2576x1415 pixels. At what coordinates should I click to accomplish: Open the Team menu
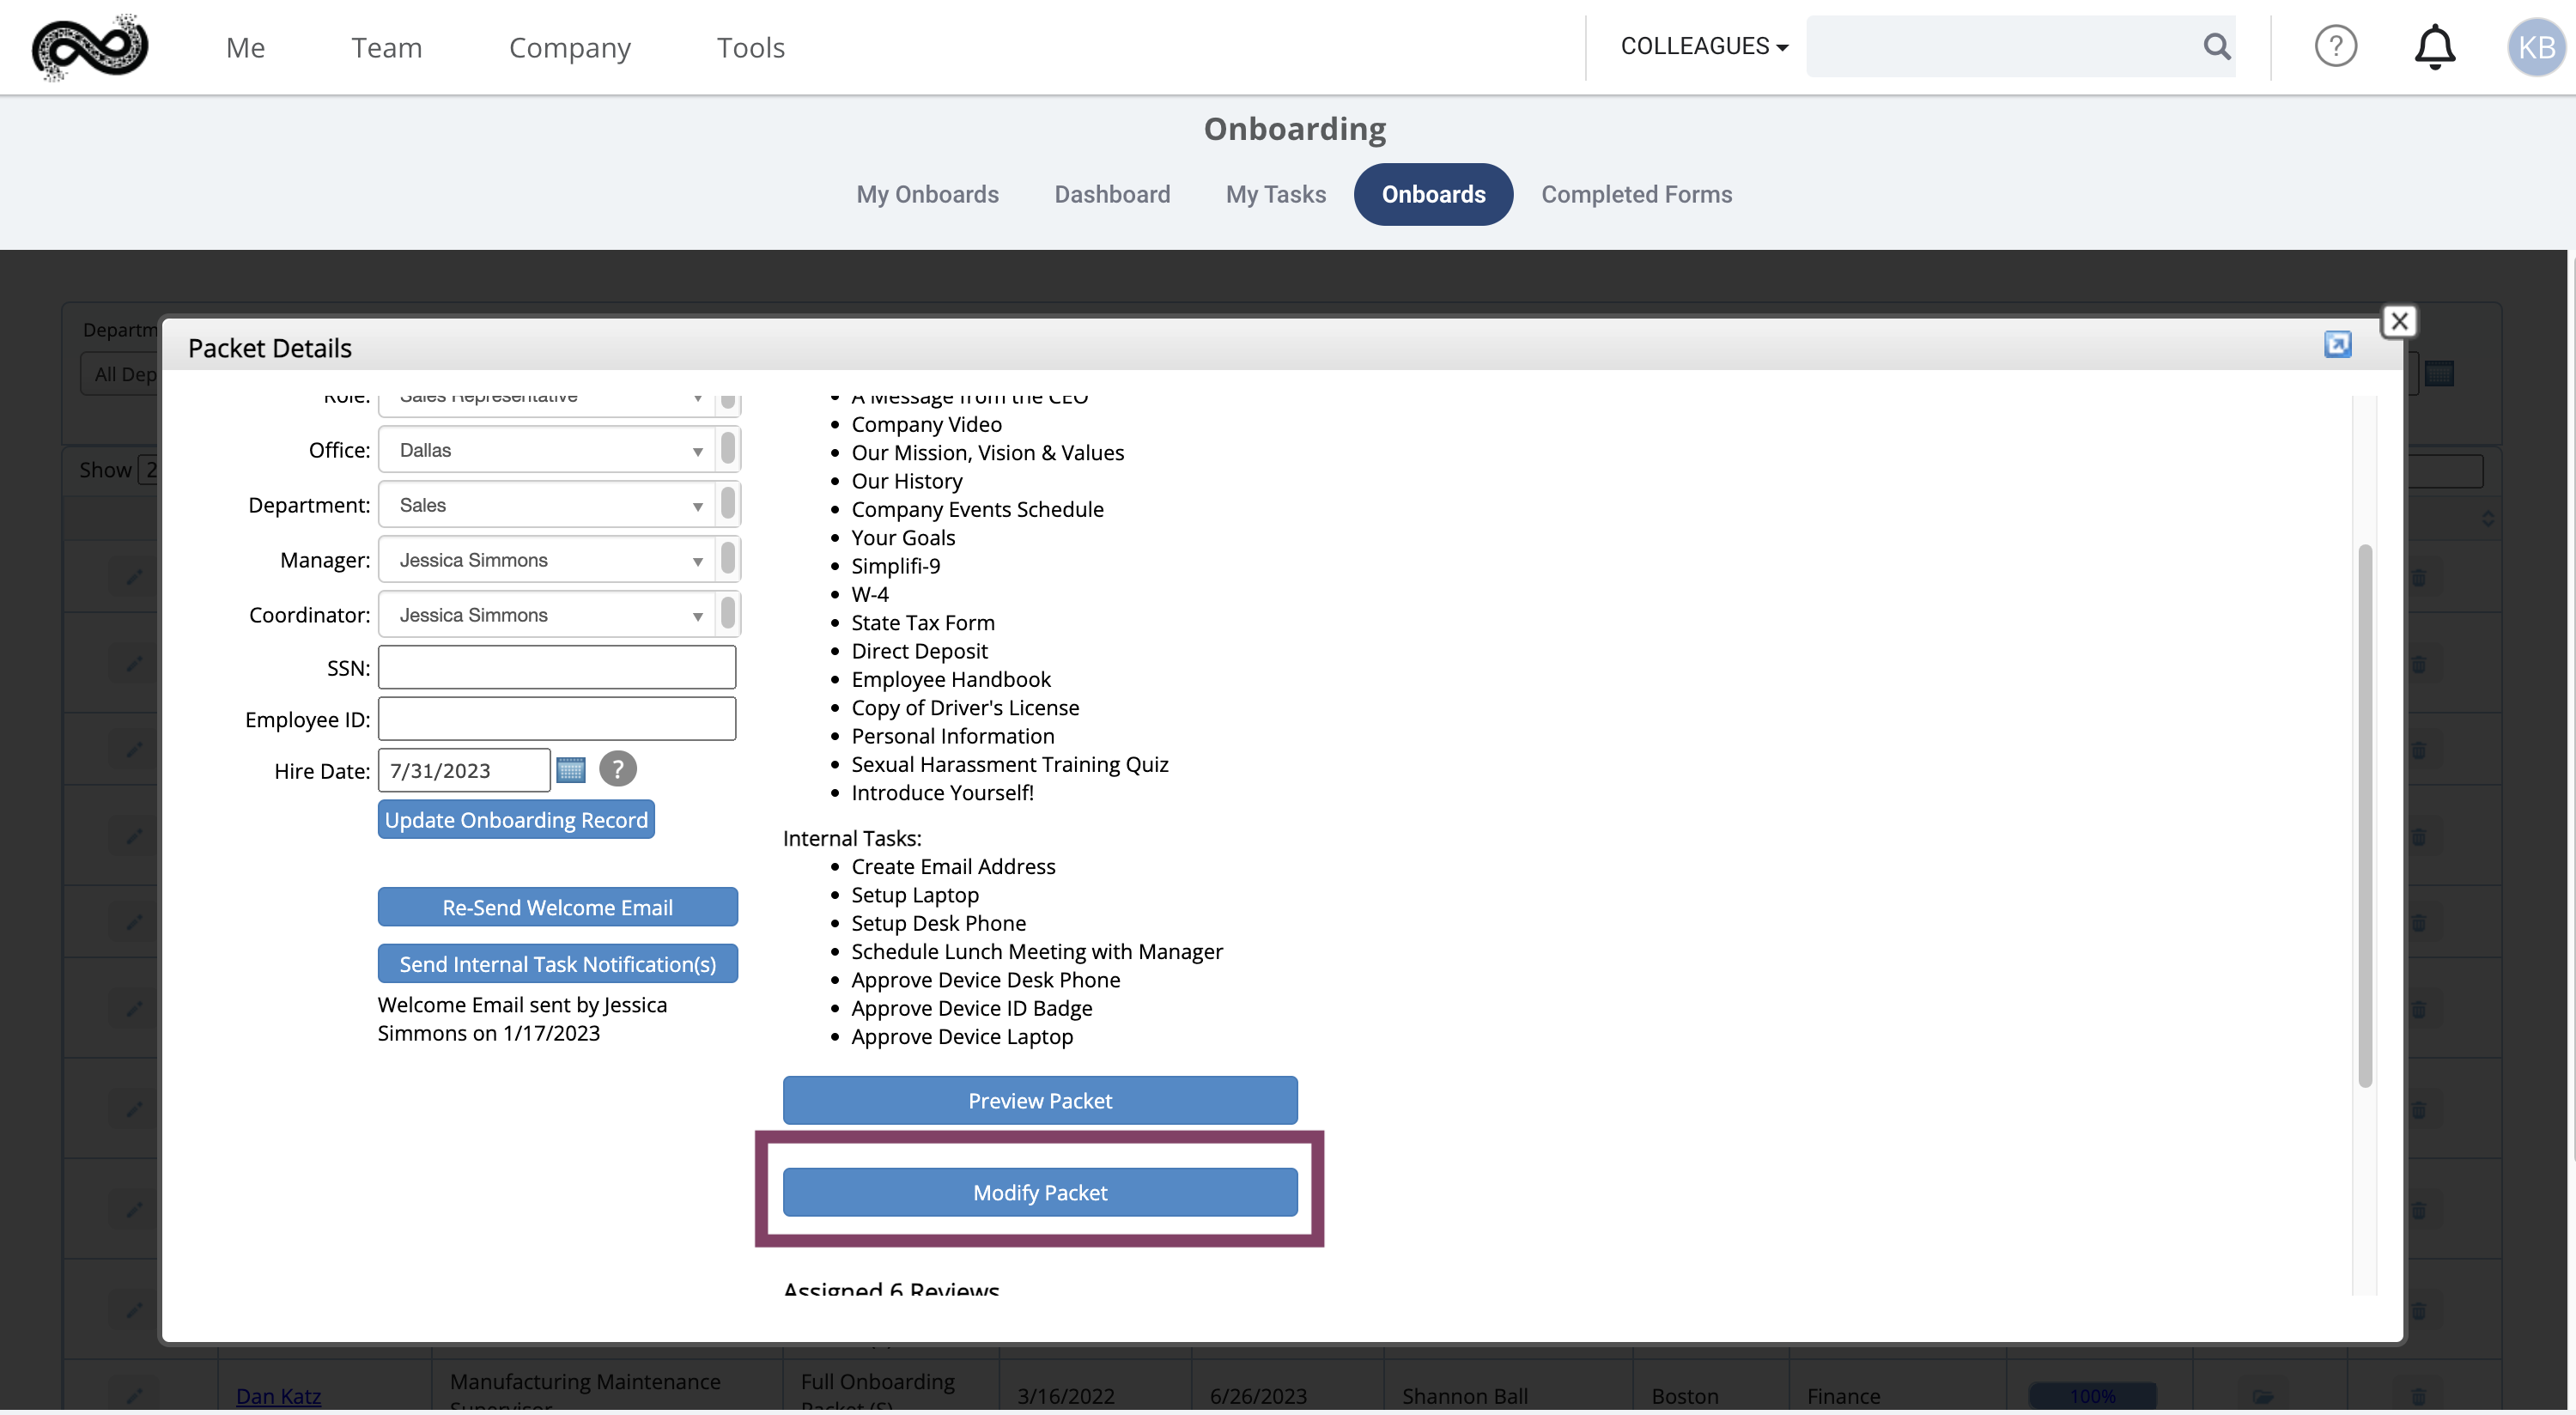[x=387, y=47]
